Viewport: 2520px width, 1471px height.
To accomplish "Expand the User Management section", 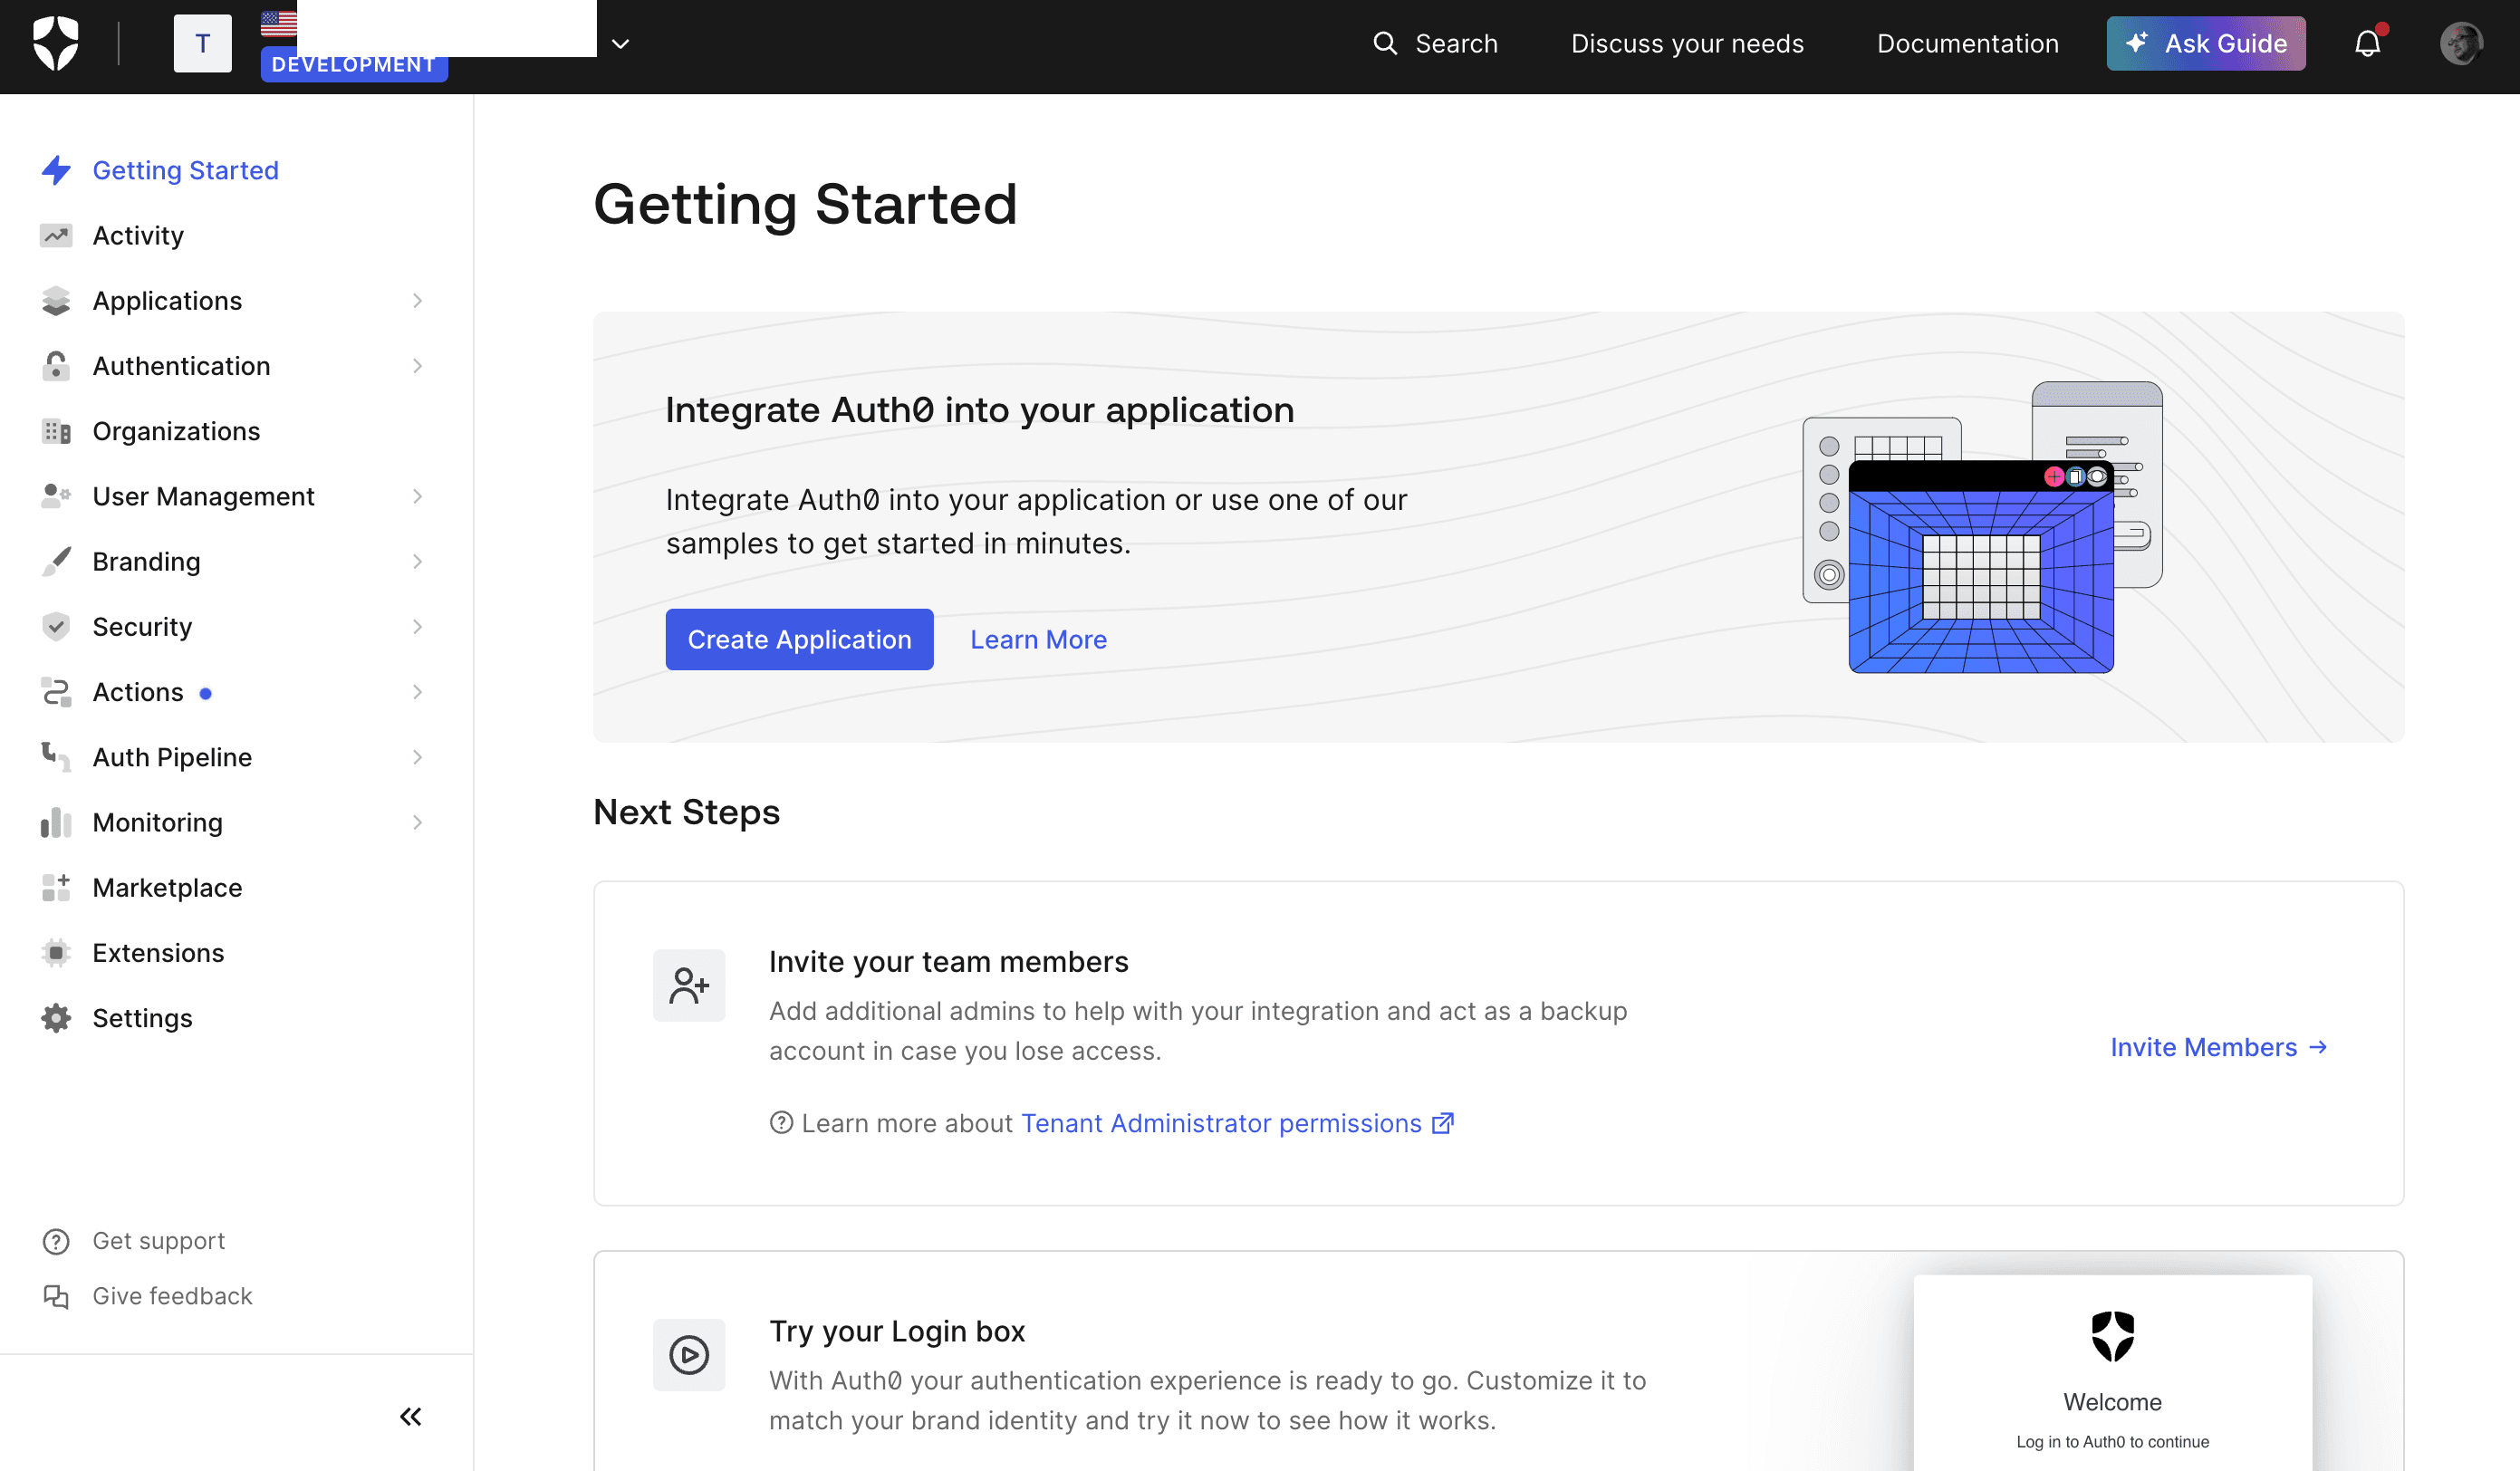I will coord(417,497).
